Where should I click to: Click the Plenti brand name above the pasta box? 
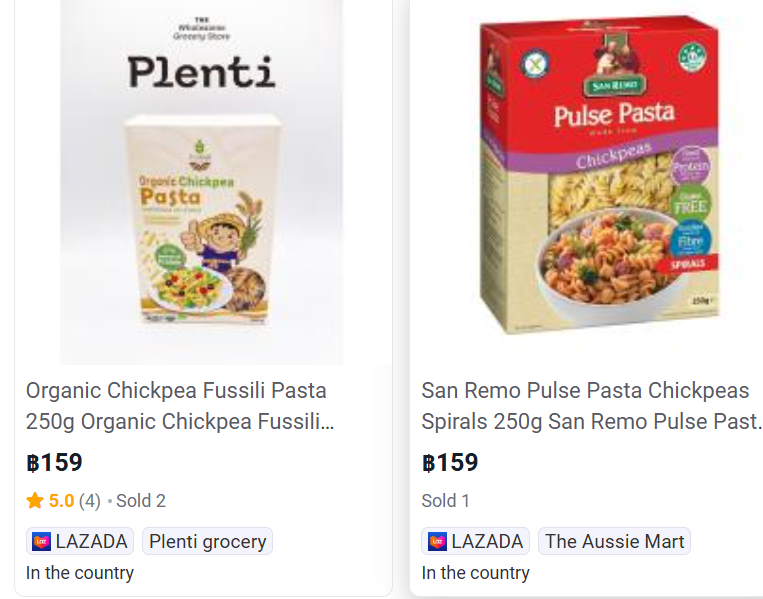coord(201,72)
